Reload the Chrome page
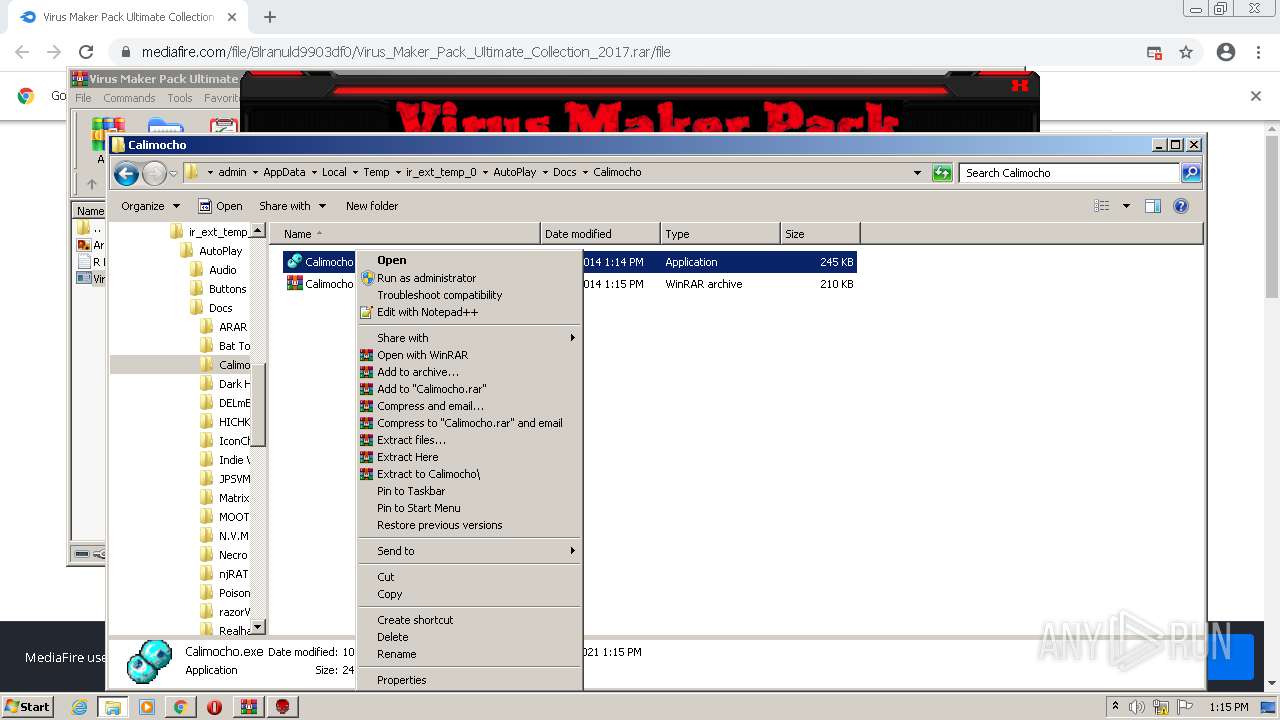Image resolution: width=1280 pixels, height=720 pixels. [86, 52]
